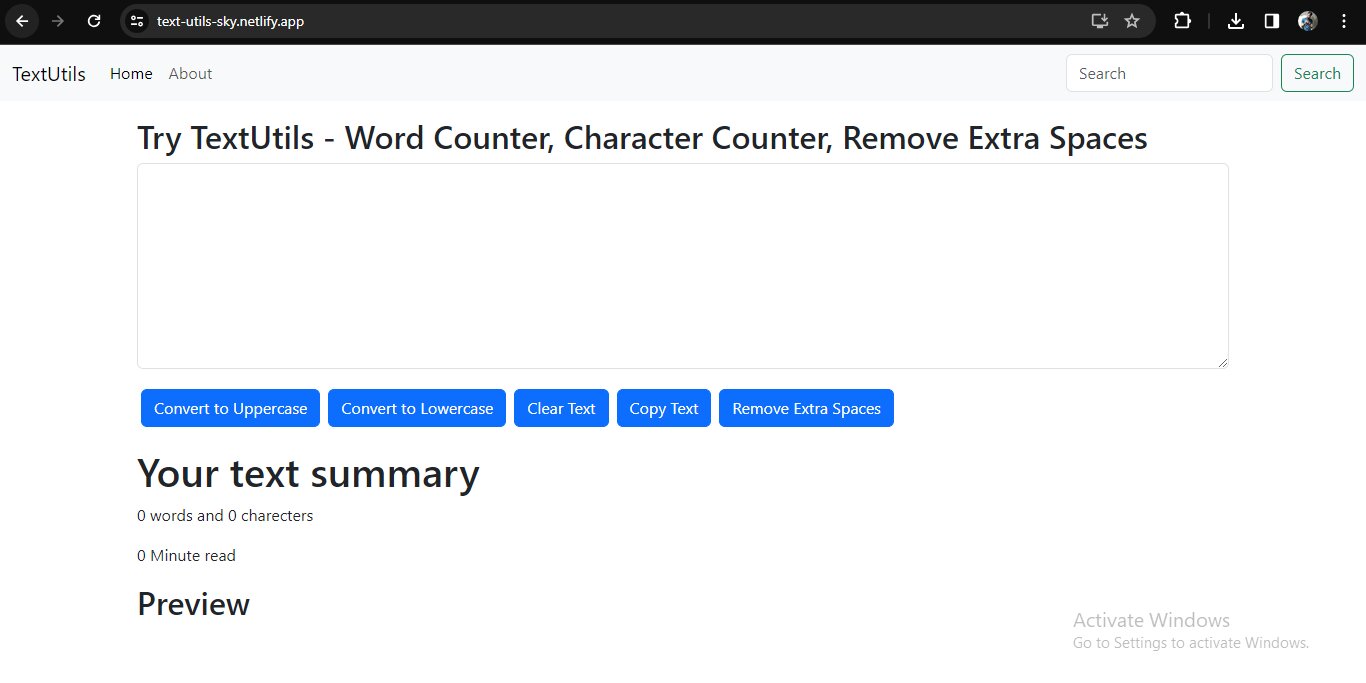The image size is (1366, 683).
Task: Click the '0 Minute read' text
Action: 186,556
